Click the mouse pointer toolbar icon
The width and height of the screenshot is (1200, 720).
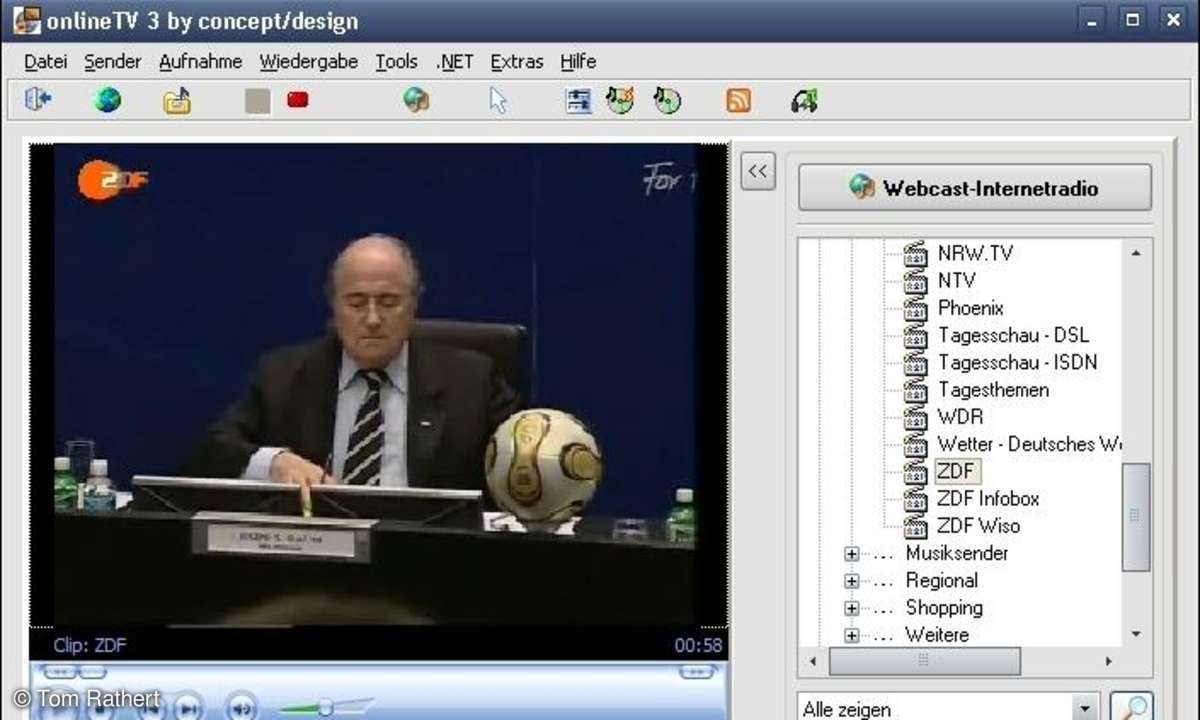[498, 100]
